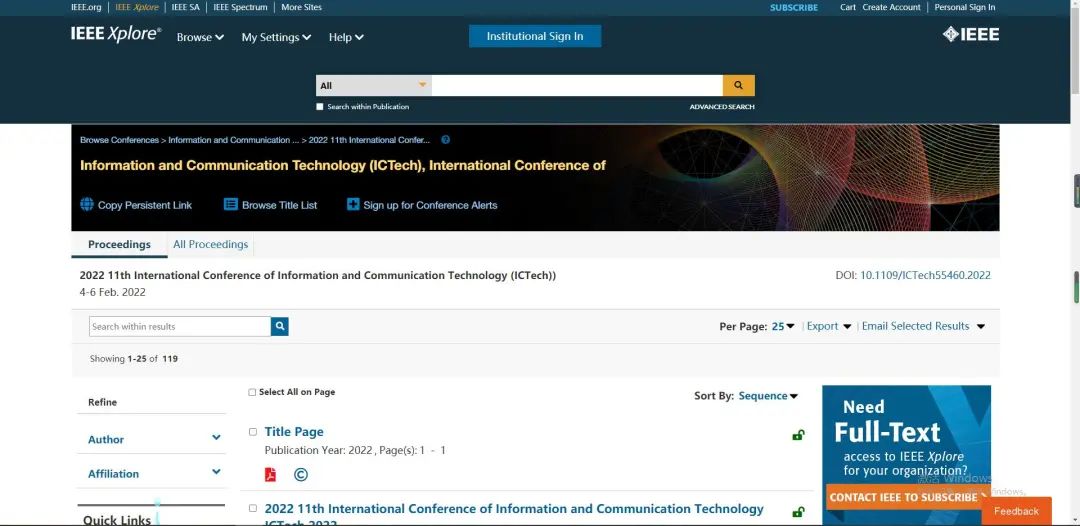
Task: Open the Sort By Sequence dropdown
Action: point(768,396)
